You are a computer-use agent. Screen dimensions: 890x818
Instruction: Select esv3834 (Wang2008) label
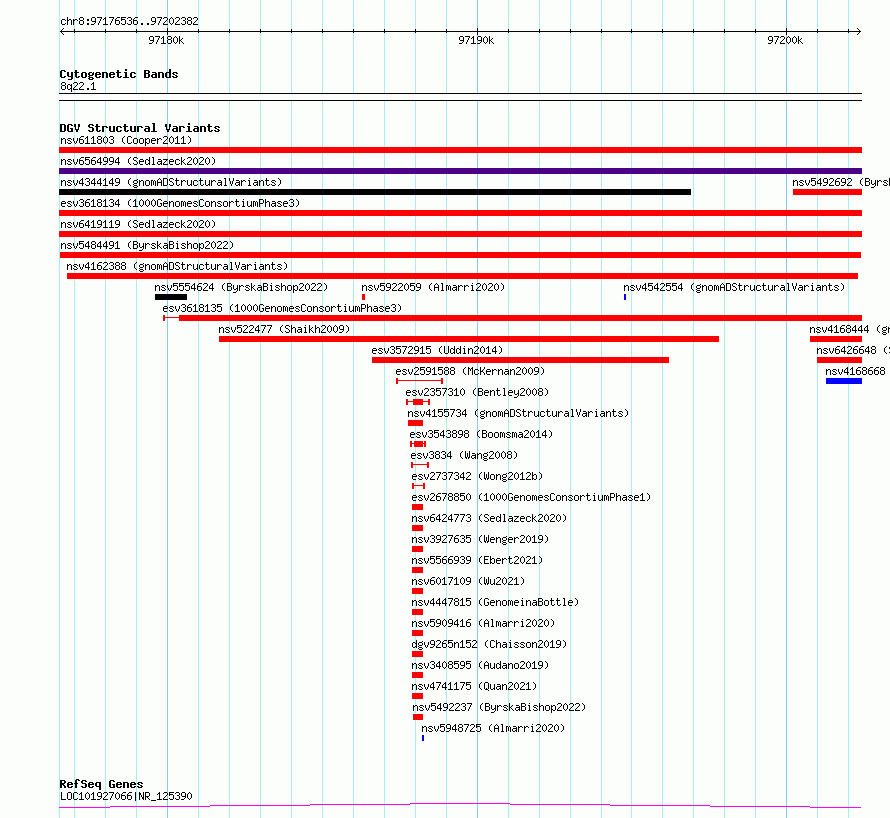coord(464,455)
